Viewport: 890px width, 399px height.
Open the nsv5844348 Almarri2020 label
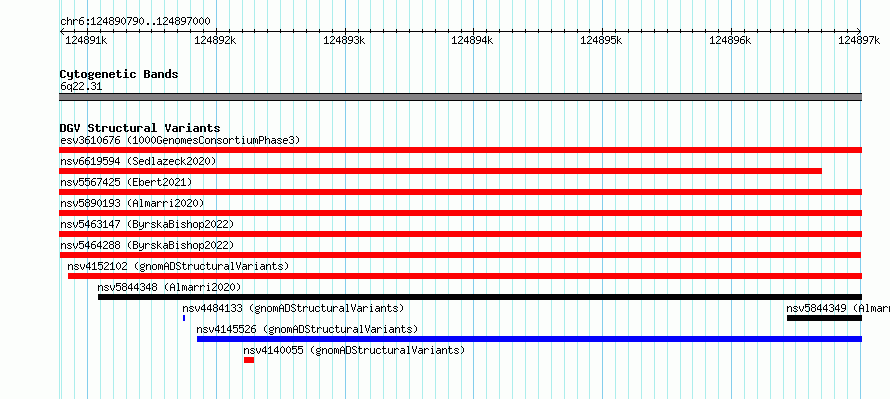(x=169, y=287)
